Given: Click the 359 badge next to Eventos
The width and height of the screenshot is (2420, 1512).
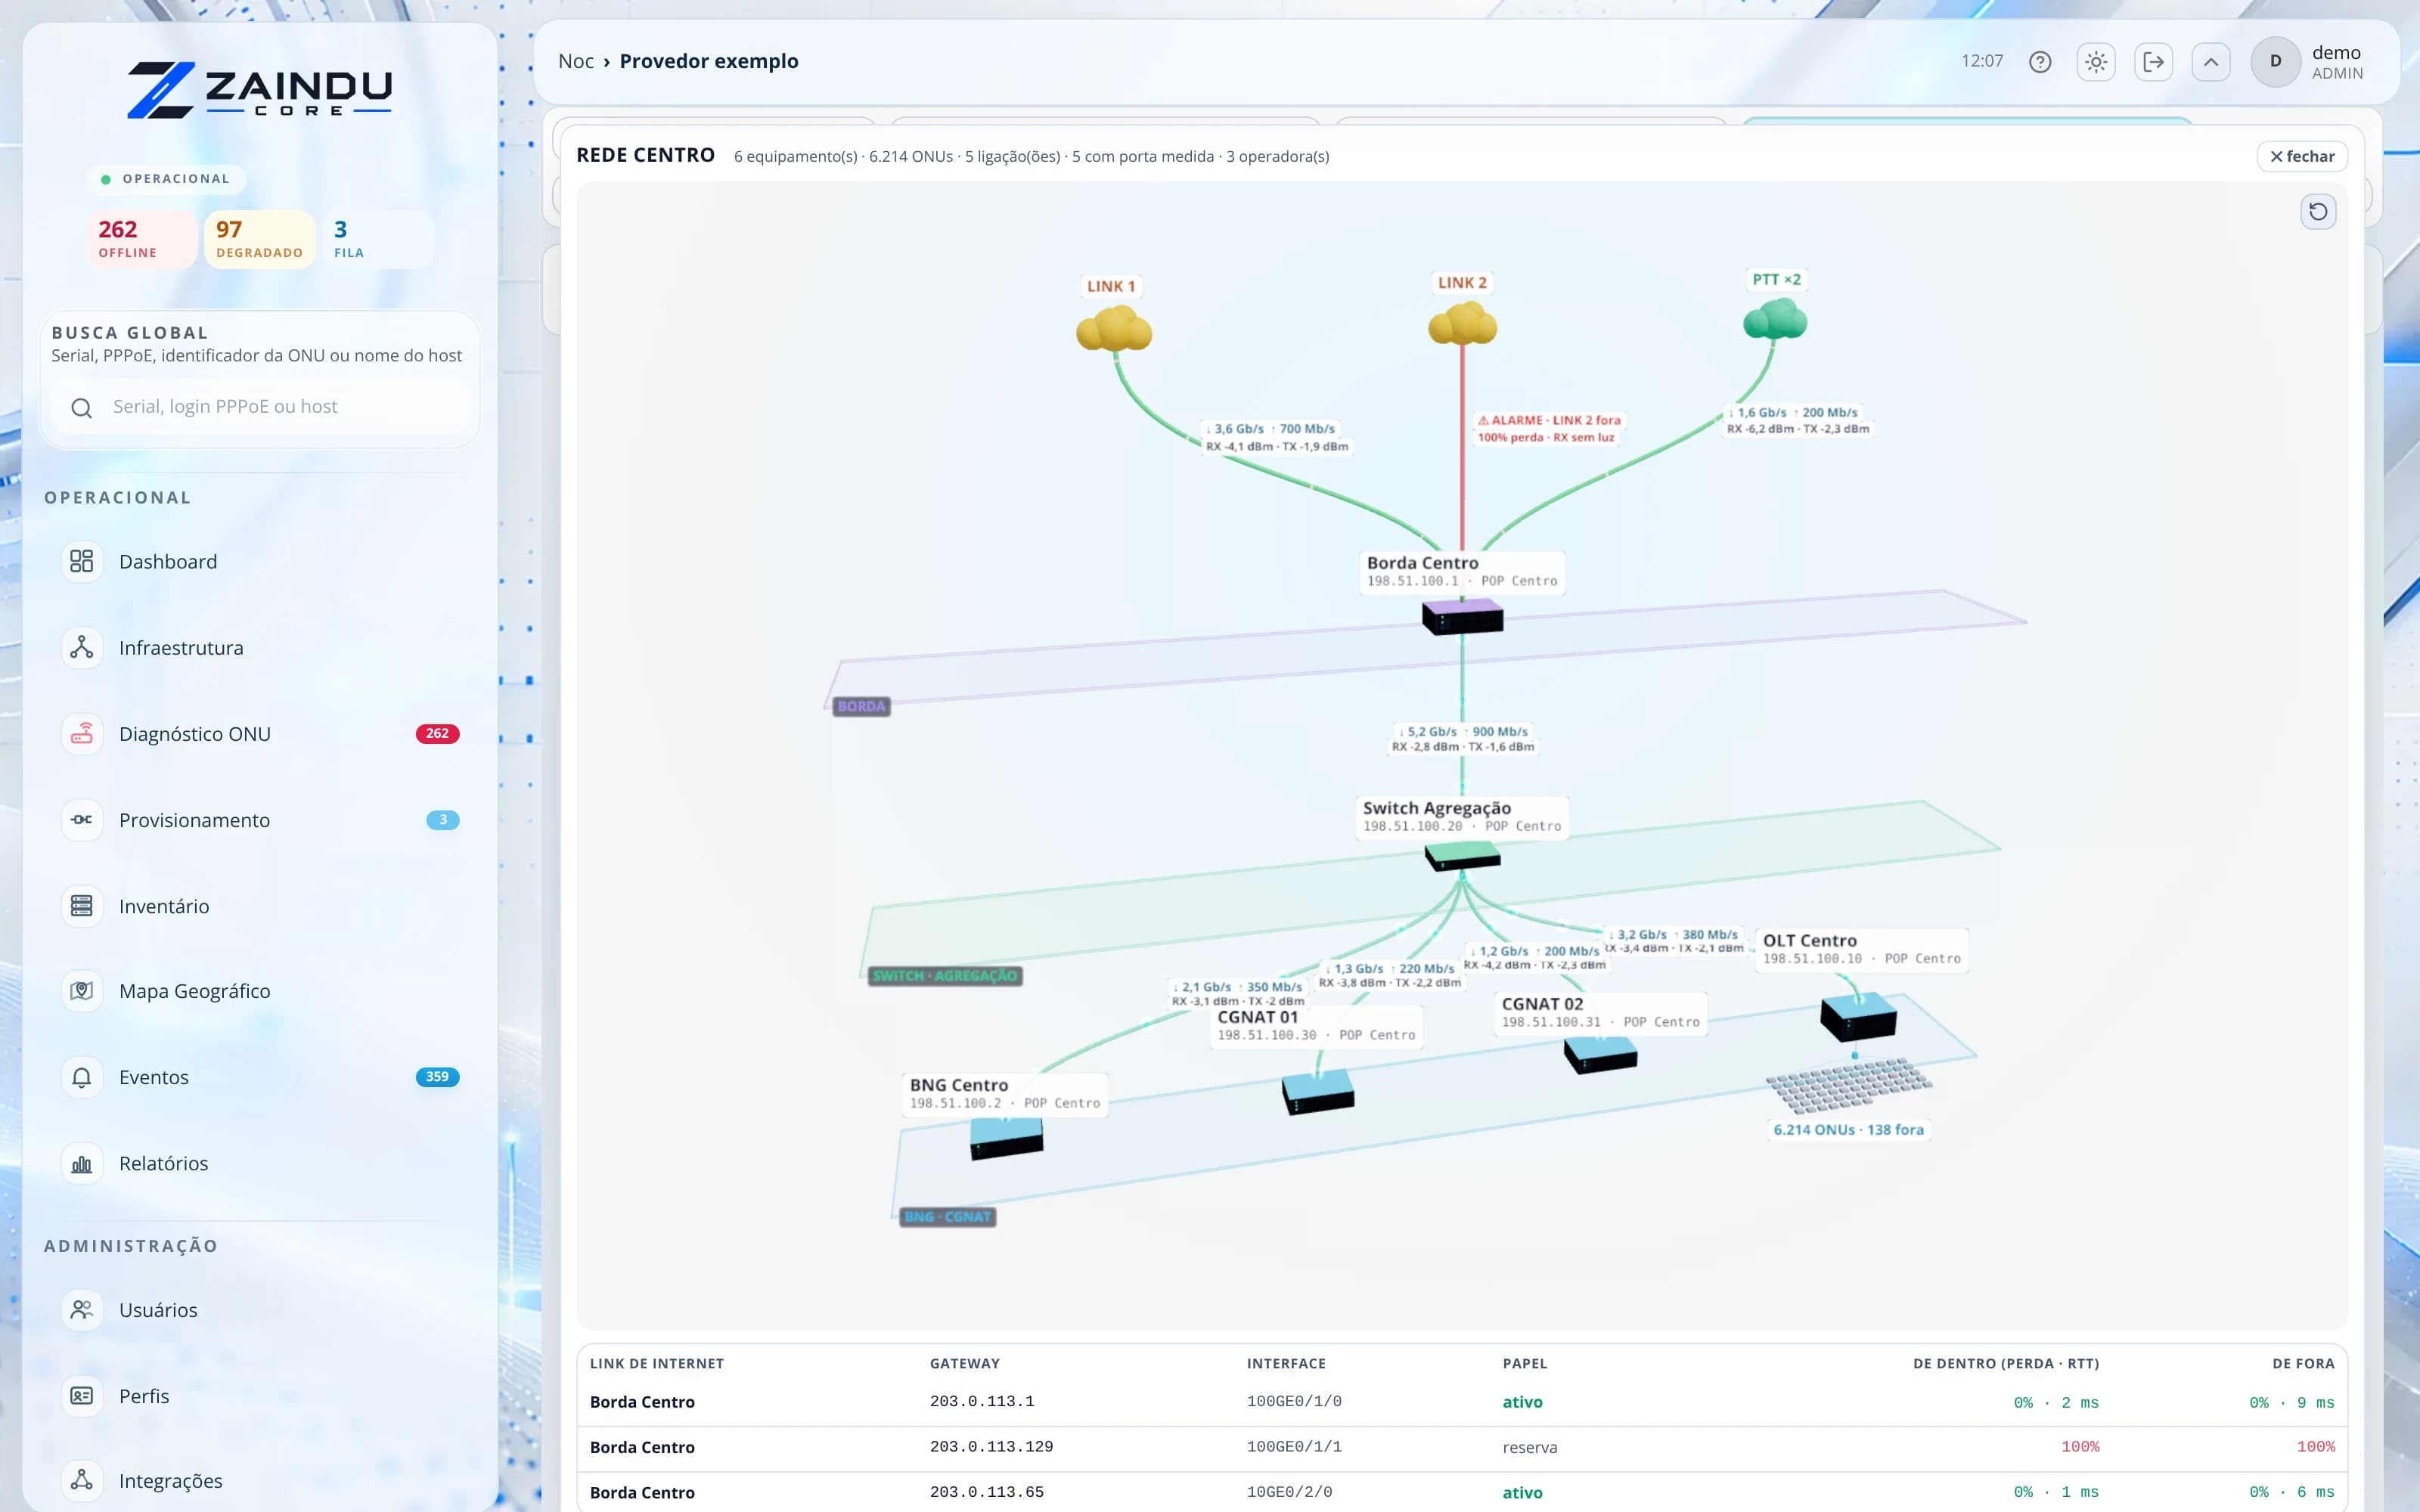Looking at the screenshot, I should [x=437, y=1077].
